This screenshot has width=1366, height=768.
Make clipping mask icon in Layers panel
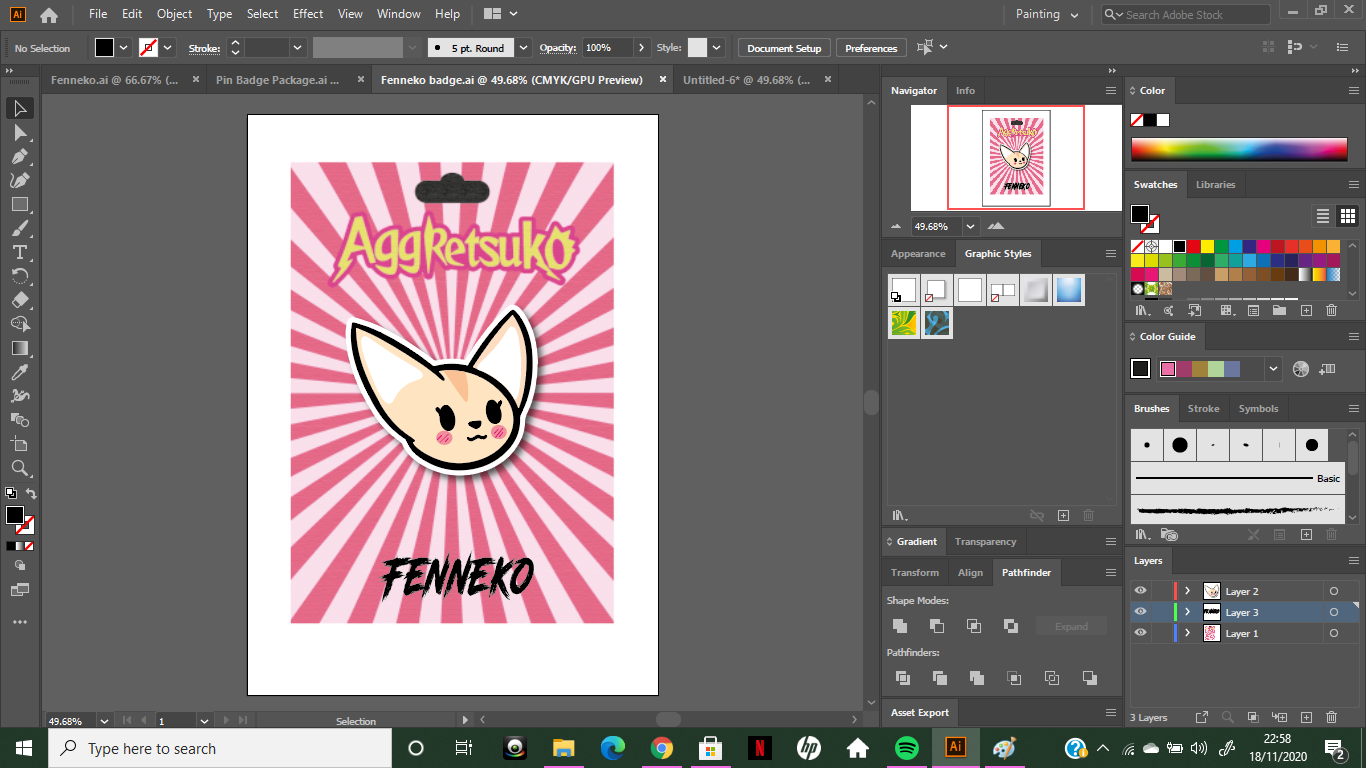pos(1254,717)
